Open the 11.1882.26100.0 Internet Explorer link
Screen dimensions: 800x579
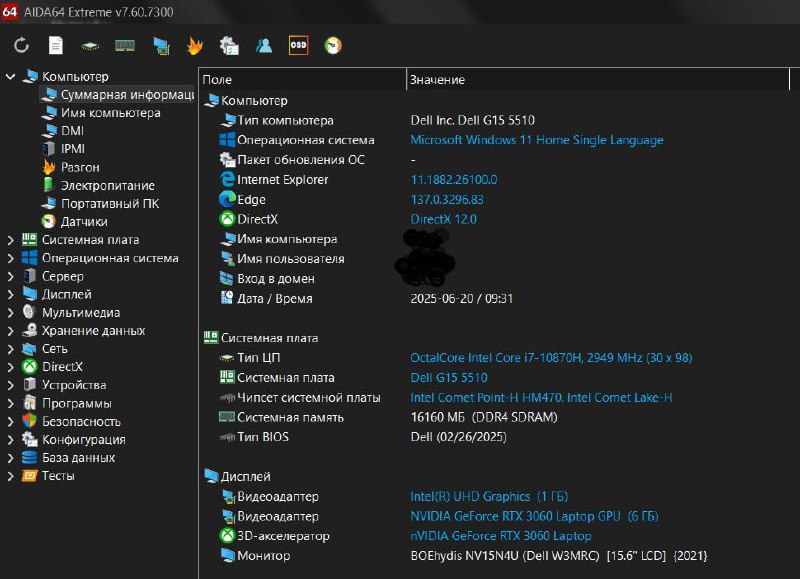pyautogui.click(x=454, y=180)
